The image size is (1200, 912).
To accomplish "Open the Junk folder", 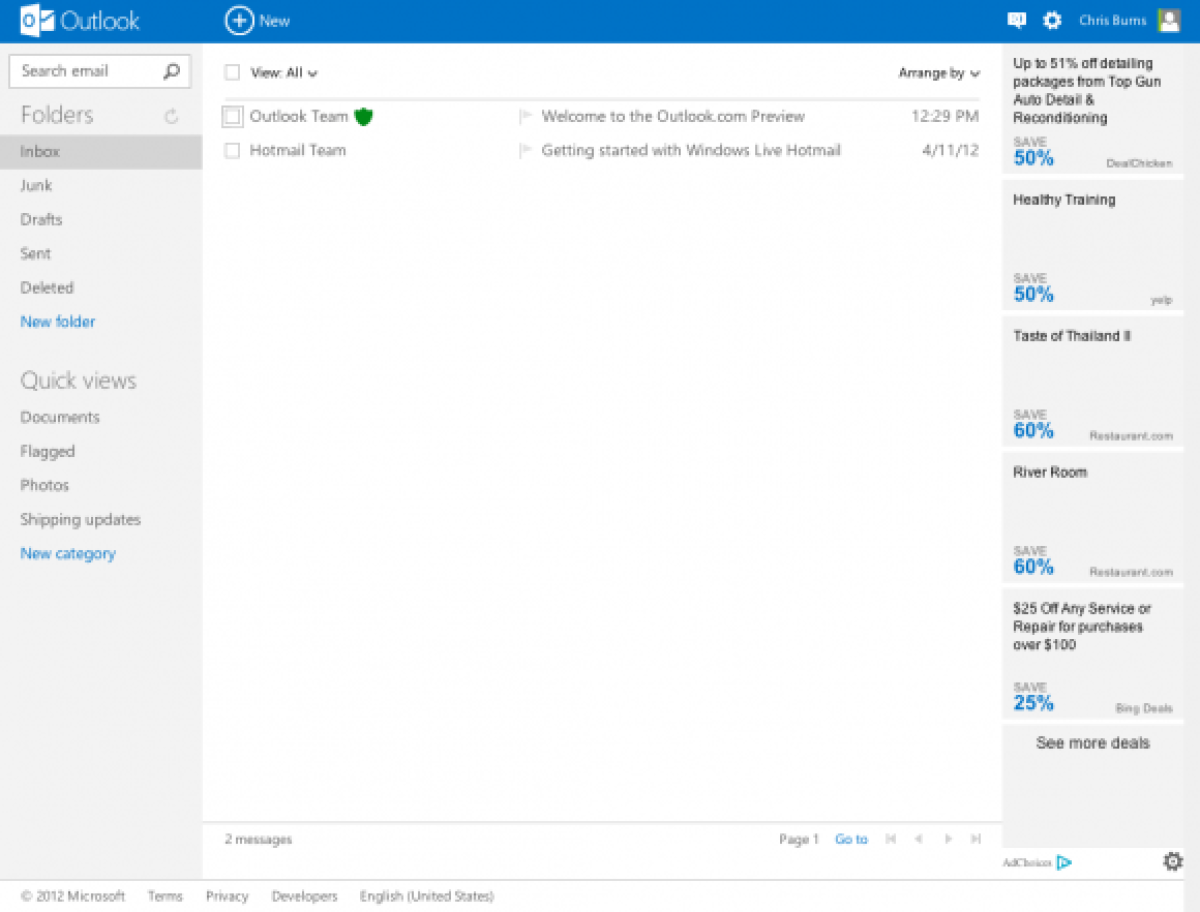I will coord(36,186).
